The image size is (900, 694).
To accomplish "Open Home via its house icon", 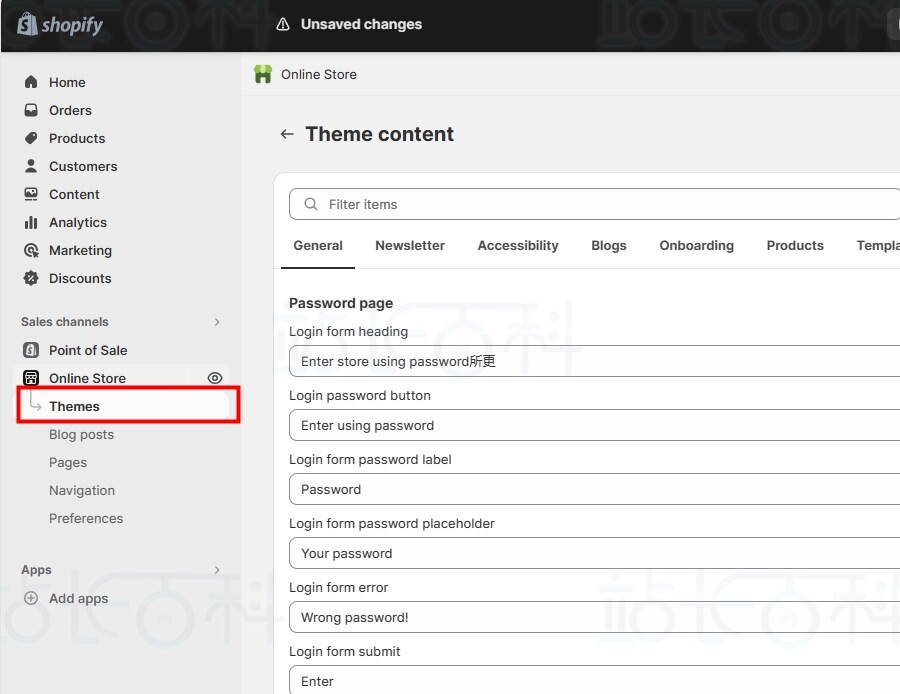I will pyautogui.click(x=31, y=82).
